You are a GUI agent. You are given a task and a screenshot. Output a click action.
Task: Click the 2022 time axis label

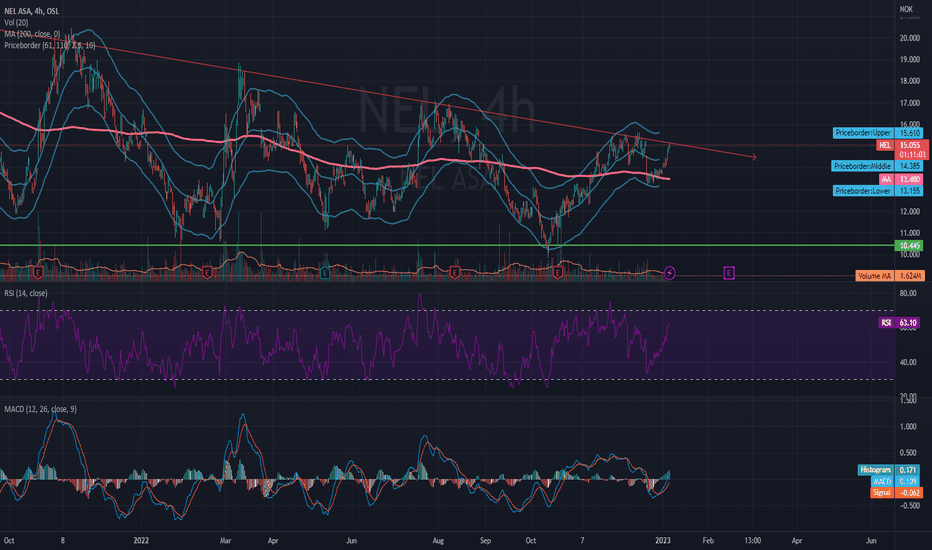141,540
